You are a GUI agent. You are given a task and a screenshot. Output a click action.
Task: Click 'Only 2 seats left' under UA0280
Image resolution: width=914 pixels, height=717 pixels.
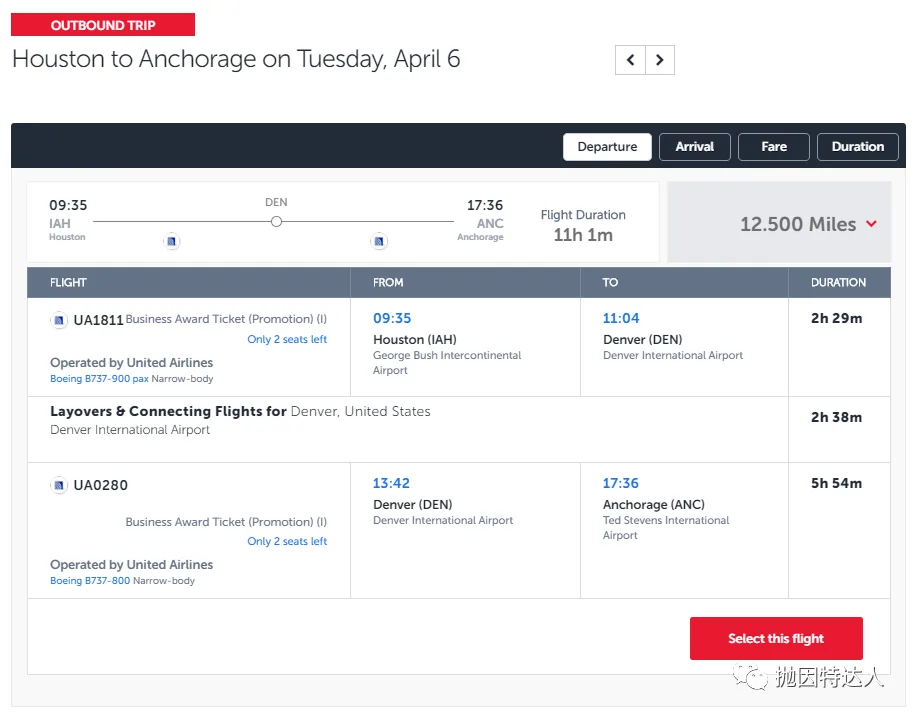[287, 541]
